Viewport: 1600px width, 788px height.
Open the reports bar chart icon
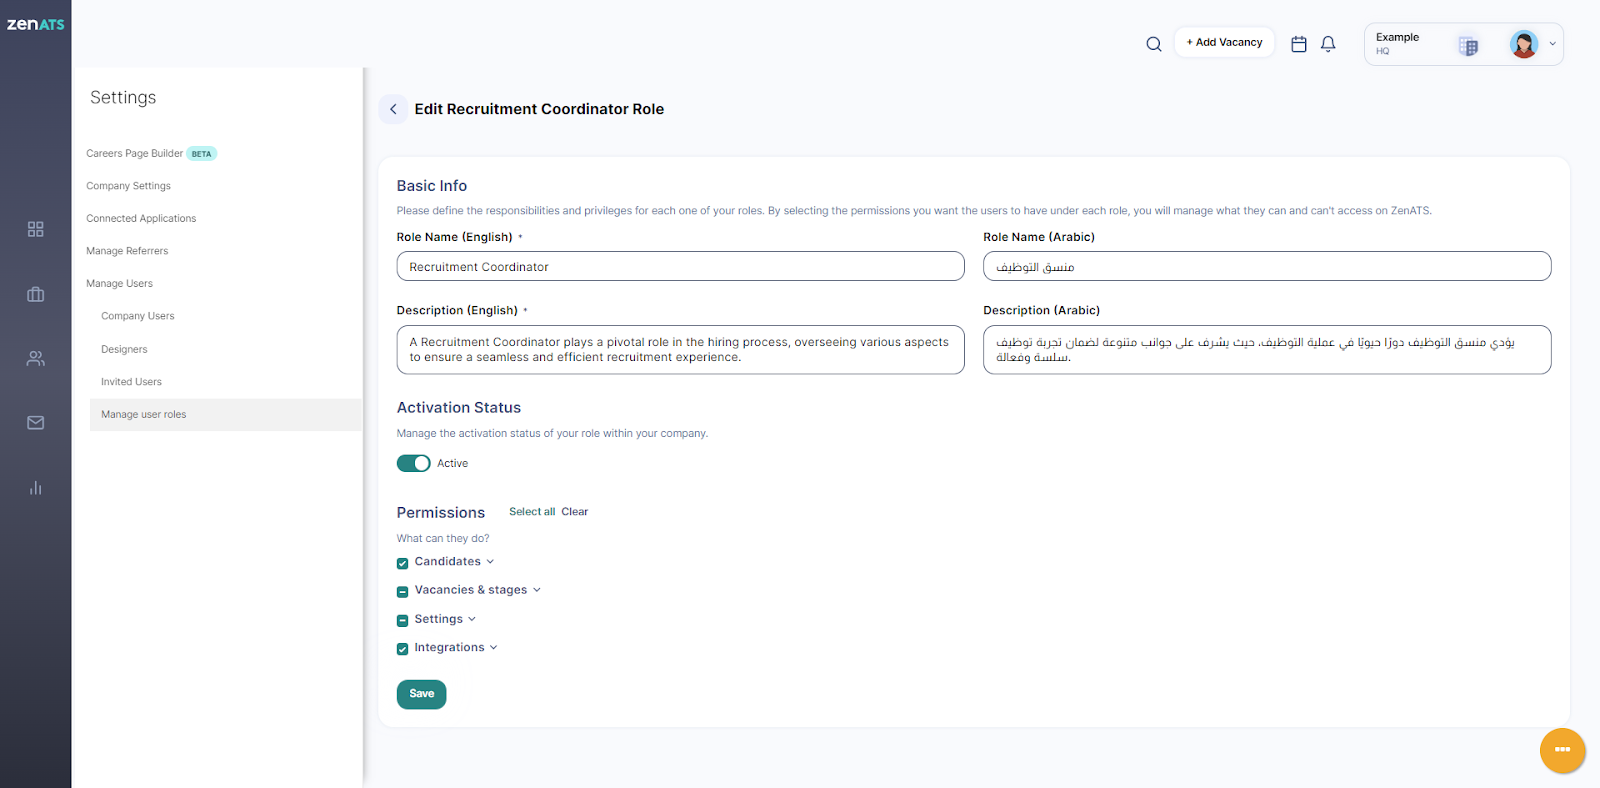click(x=36, y=488)
